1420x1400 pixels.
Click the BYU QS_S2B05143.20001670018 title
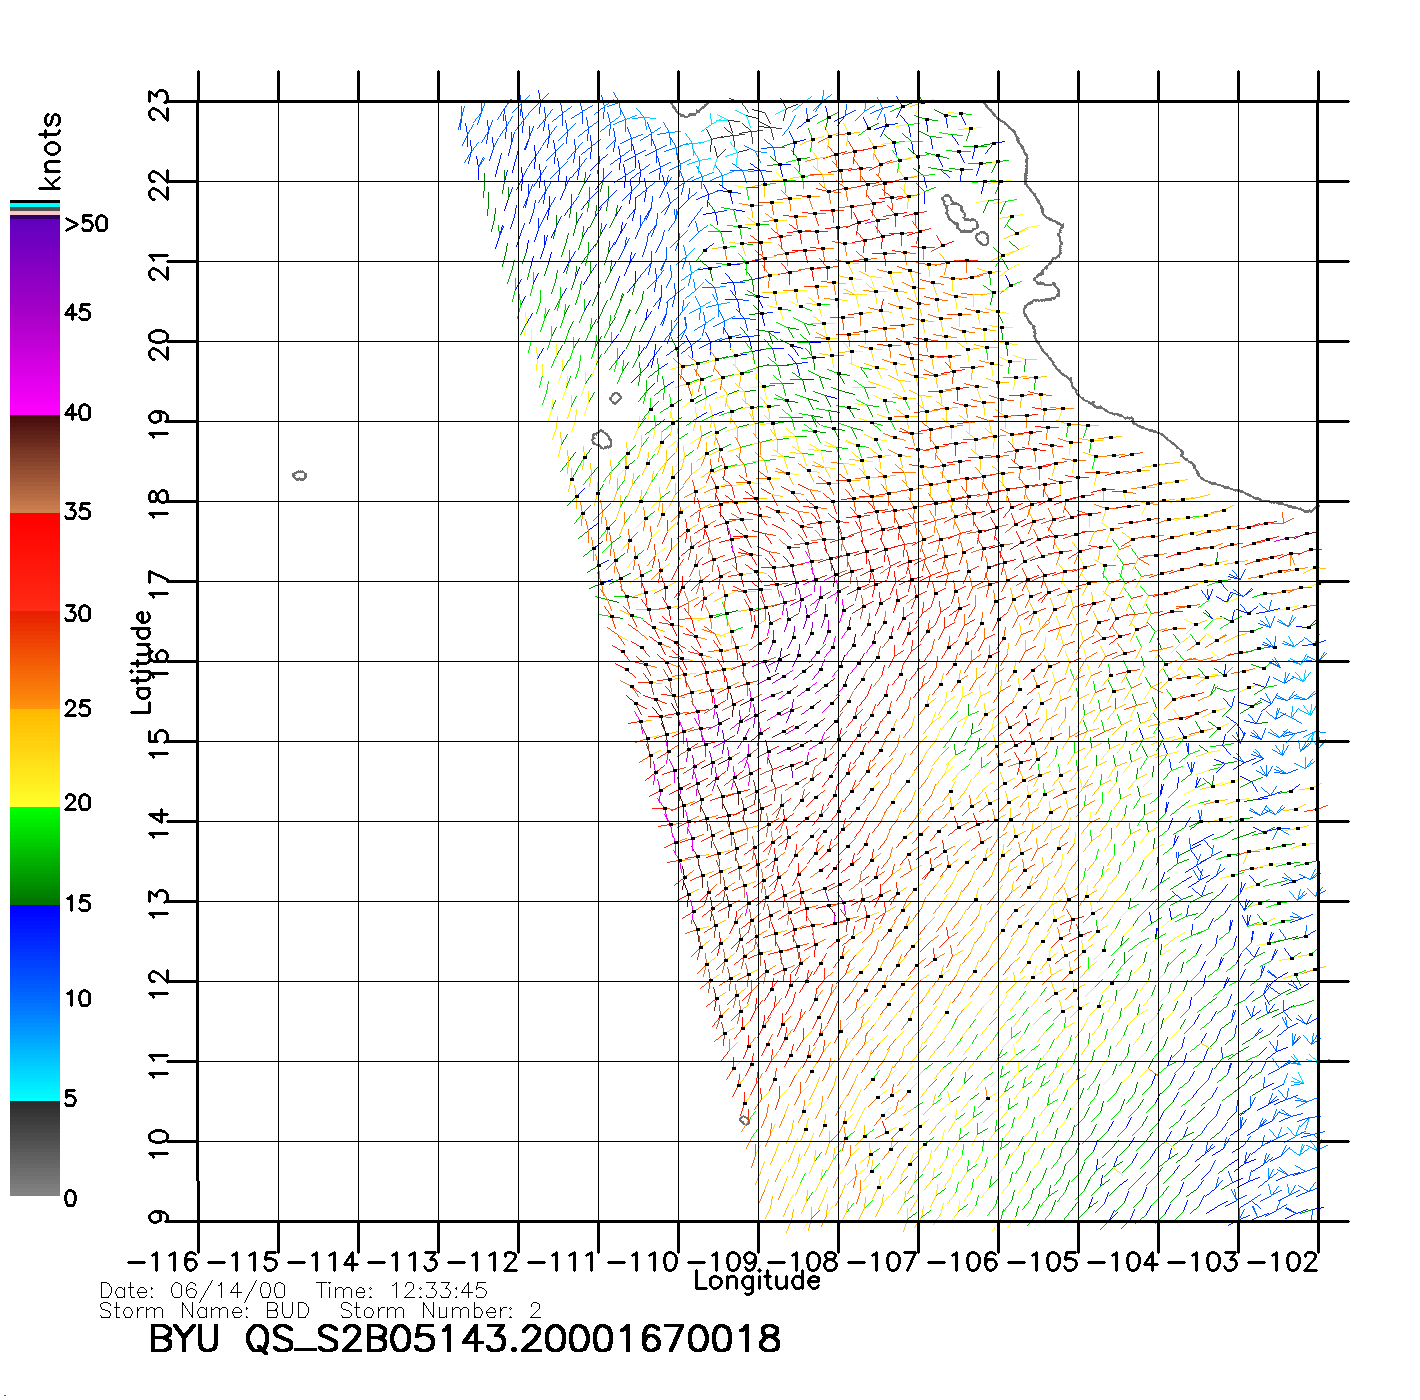tap(465, 1340)
